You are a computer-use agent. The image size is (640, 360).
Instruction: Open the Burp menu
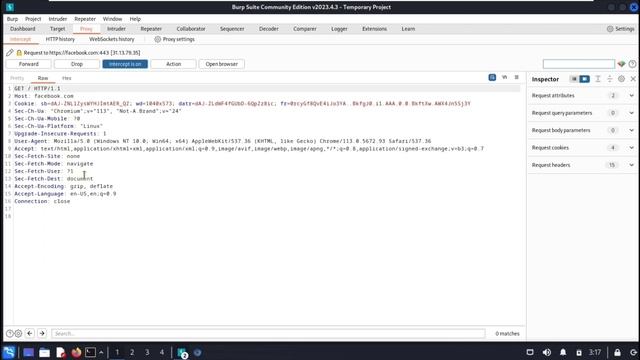coord(12,19)
